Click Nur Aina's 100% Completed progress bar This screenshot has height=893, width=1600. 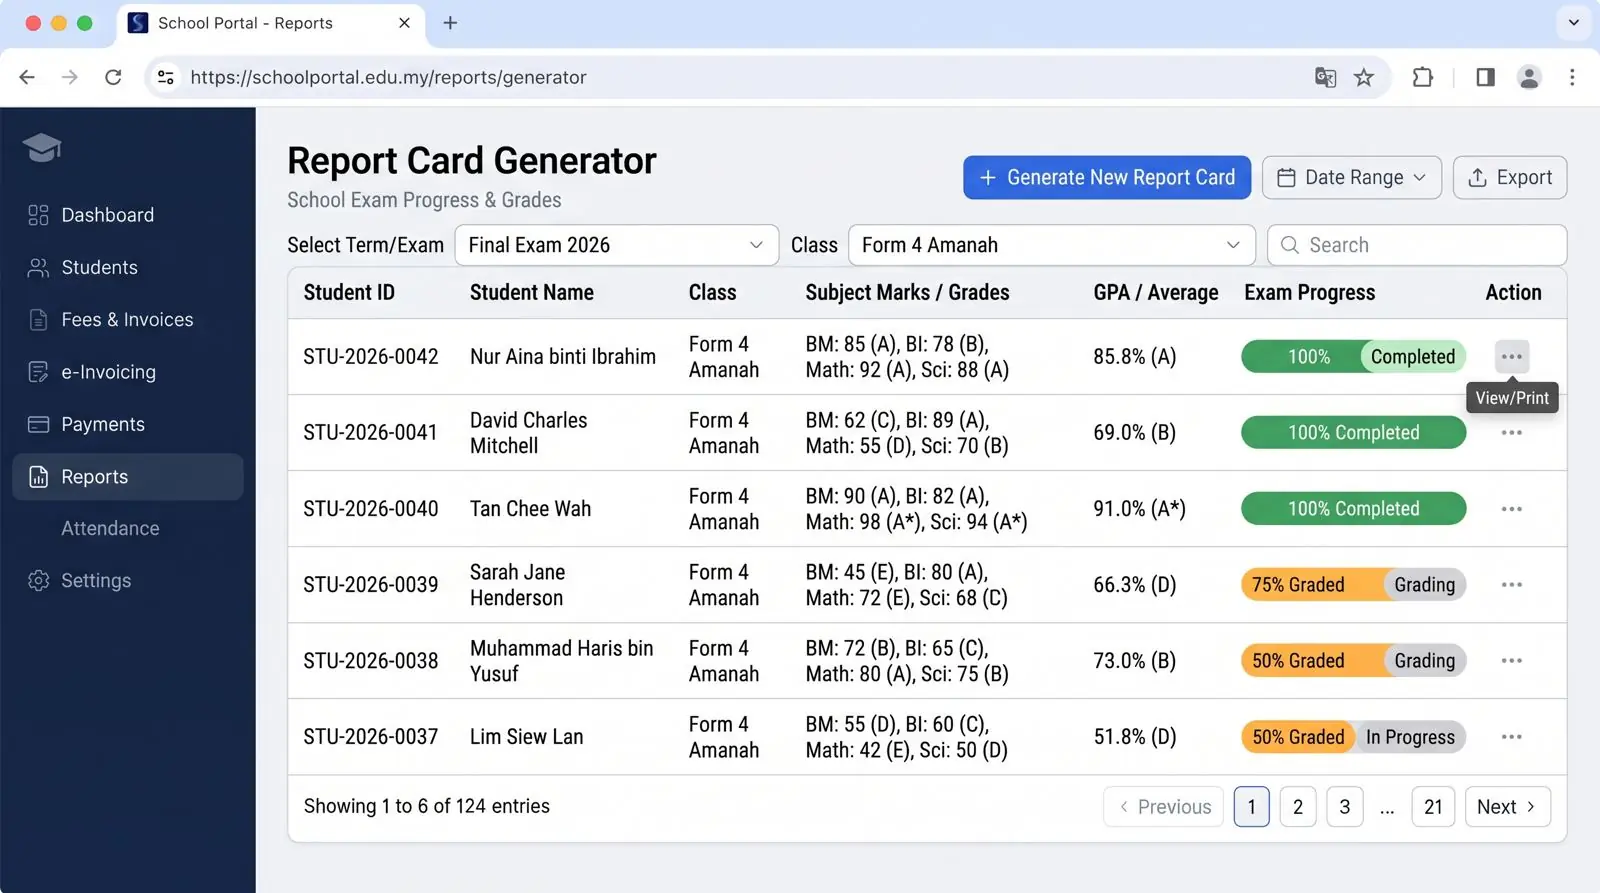[1353, 357]
